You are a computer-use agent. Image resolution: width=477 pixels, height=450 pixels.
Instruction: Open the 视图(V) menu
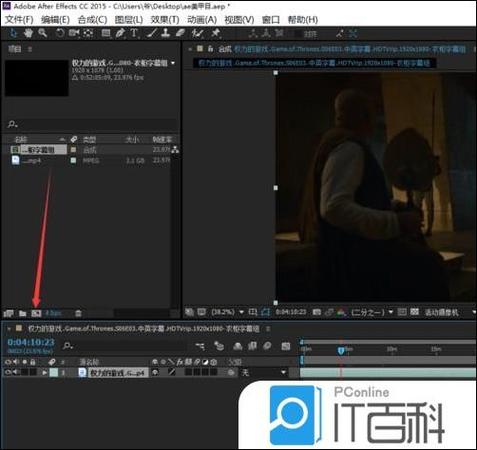pos(239,20)
